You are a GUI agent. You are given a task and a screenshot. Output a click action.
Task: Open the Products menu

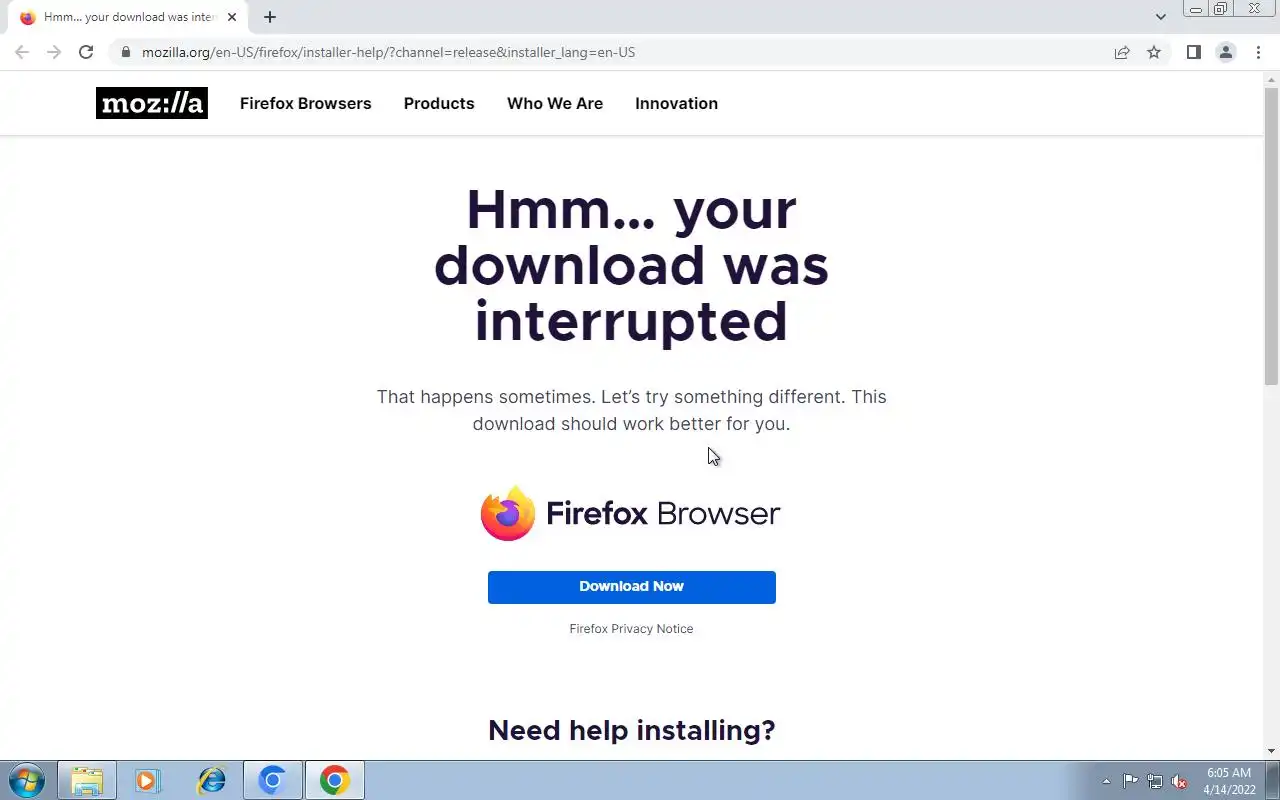[x=439, y=103]
